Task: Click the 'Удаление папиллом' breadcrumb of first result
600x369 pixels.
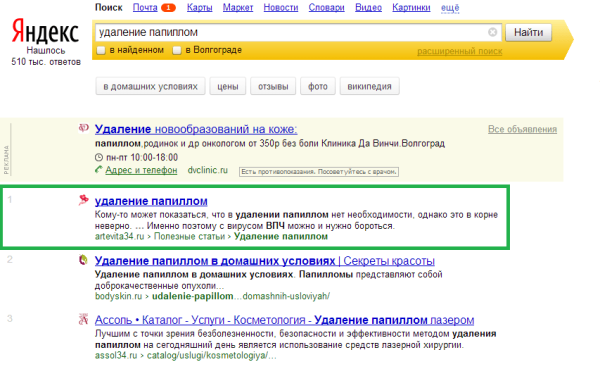Action: point(281,237)
